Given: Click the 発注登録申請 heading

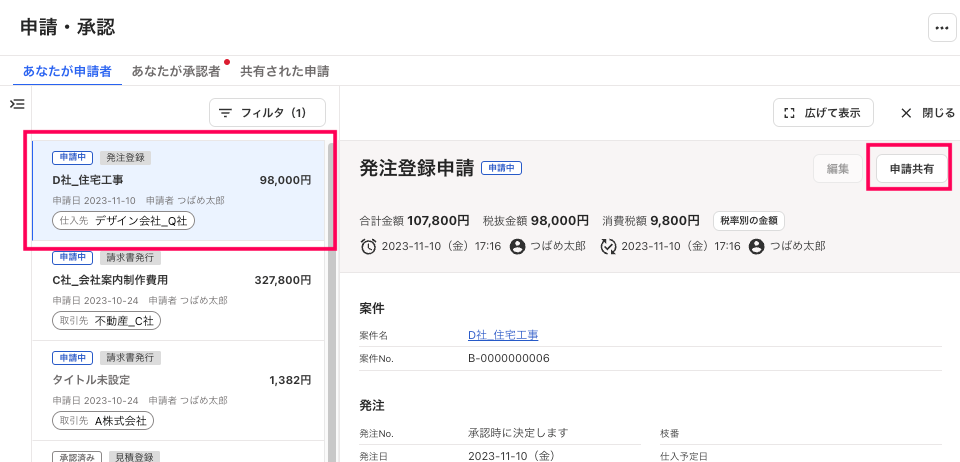Looking at the screenshot, I should pyautogui.click(x=416, y=168).
